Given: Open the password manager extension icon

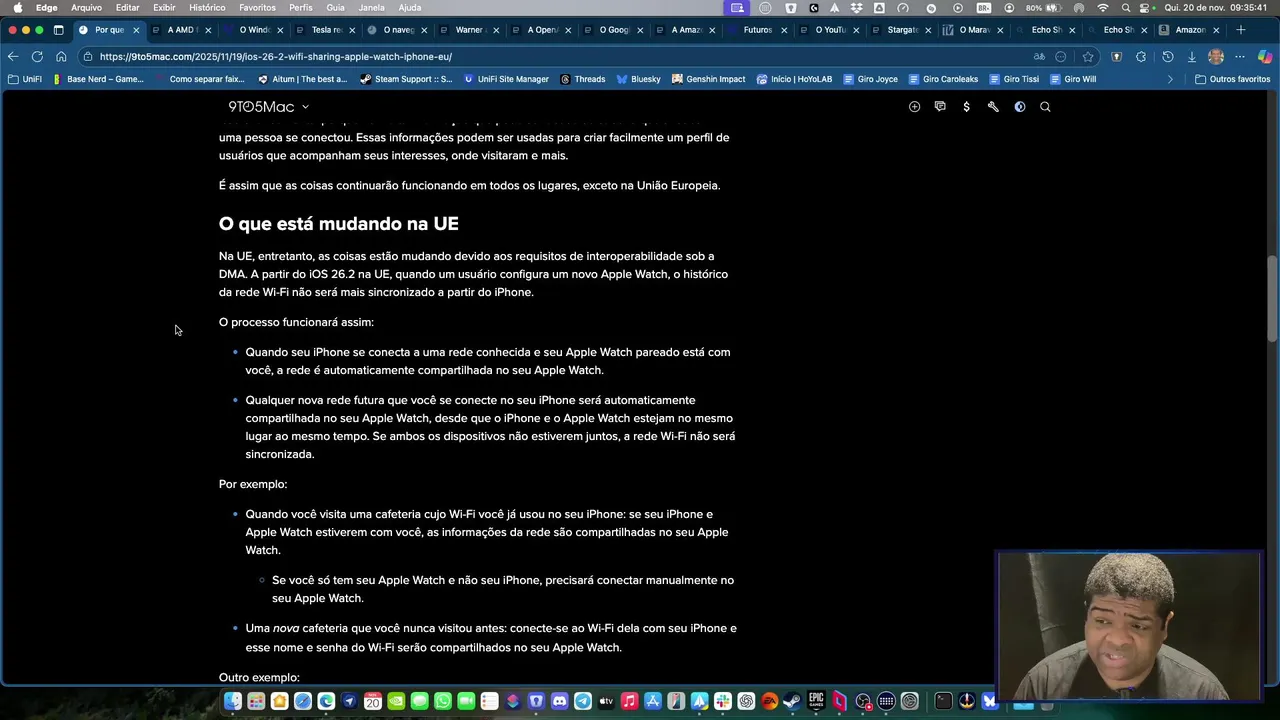Looking at the screenshot, I should [x=1116, y=57].
